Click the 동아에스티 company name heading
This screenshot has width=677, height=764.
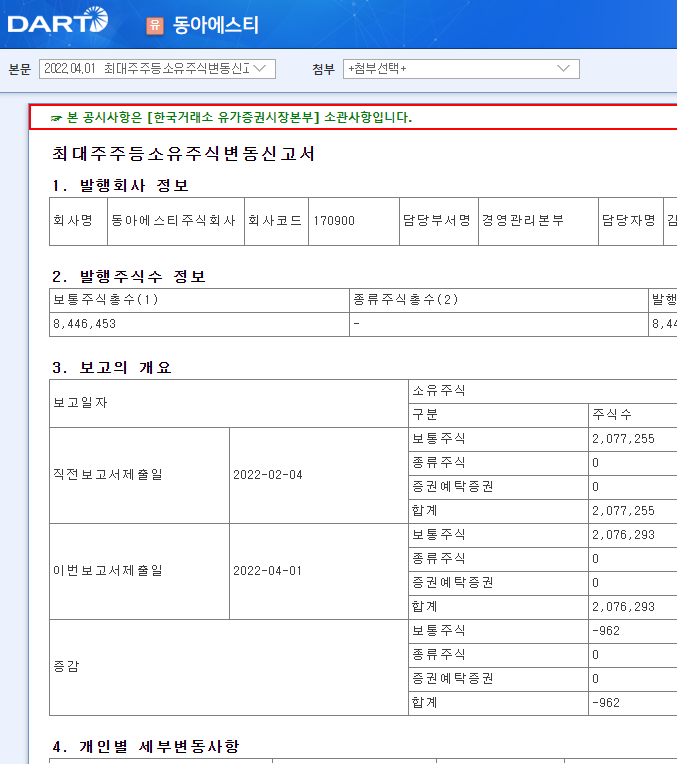215,25
